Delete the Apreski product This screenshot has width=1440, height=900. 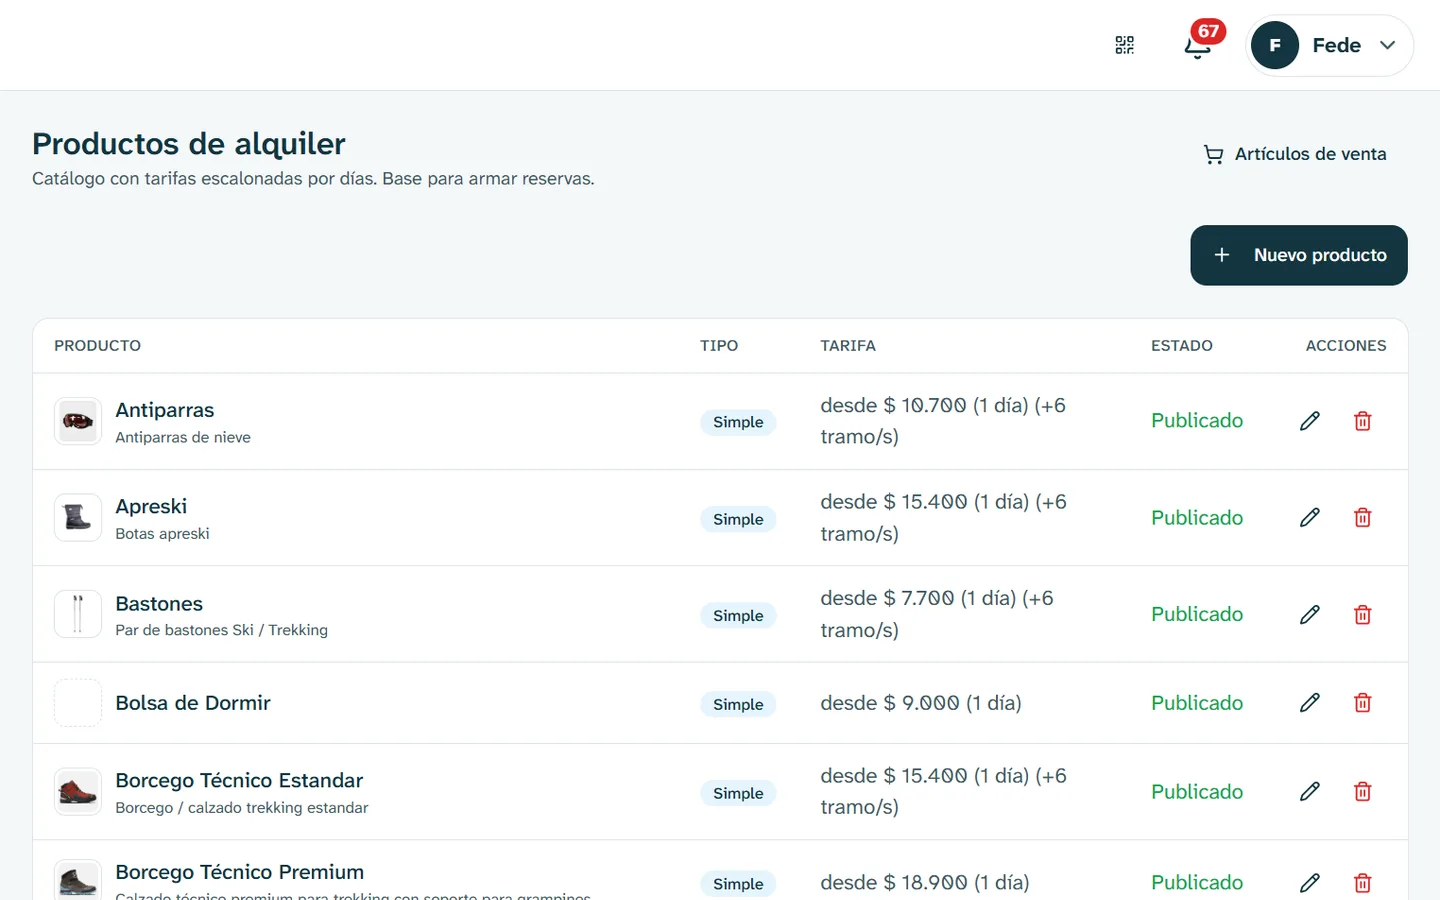tap(1362, 517)
